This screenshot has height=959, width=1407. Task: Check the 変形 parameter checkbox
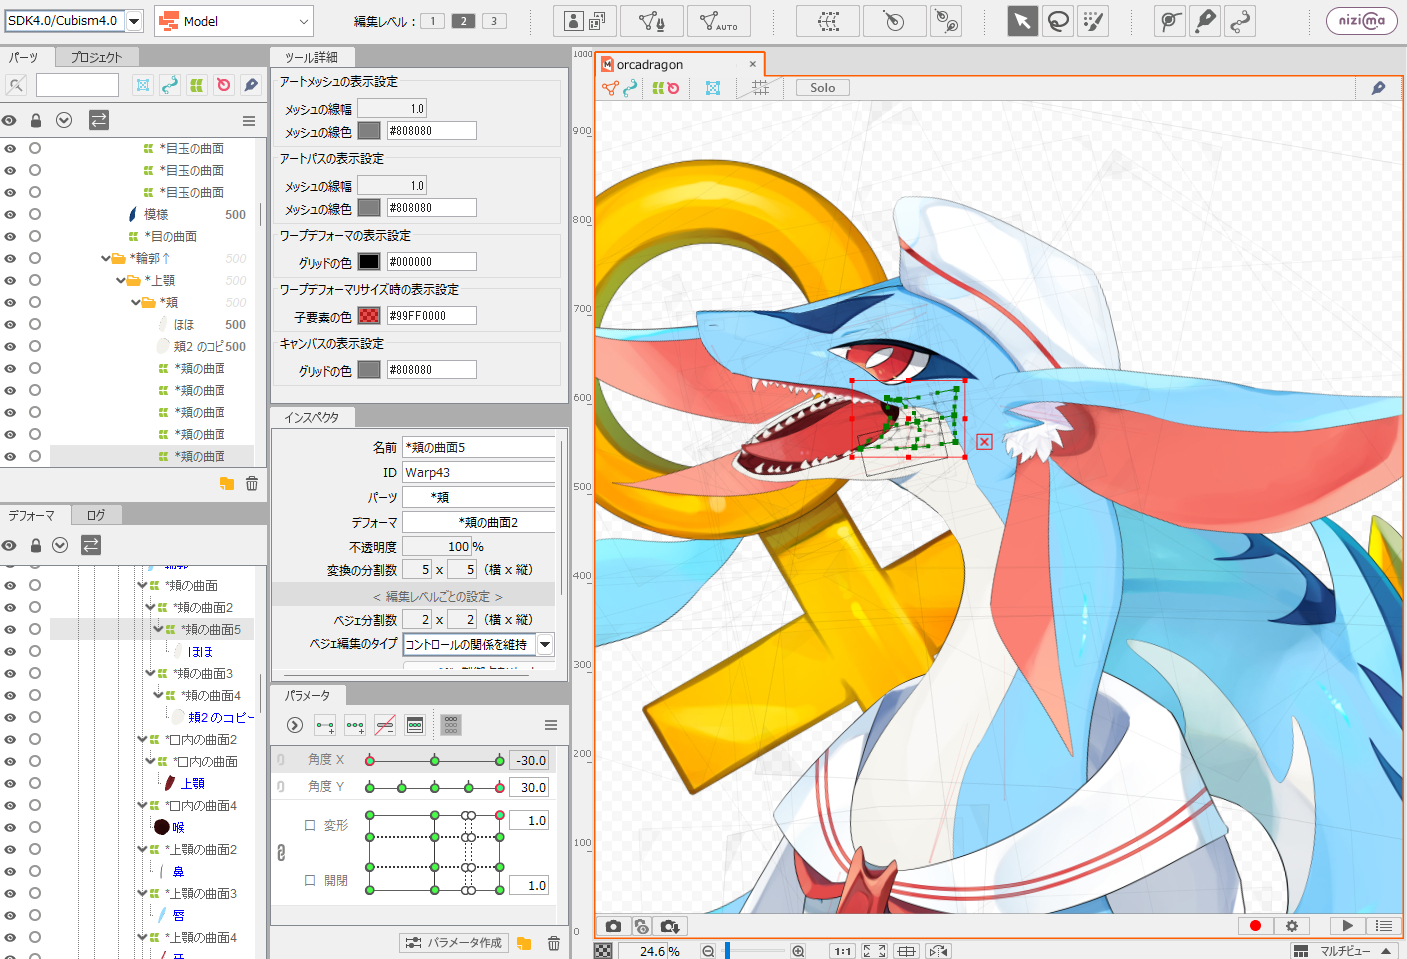[310, 825]
